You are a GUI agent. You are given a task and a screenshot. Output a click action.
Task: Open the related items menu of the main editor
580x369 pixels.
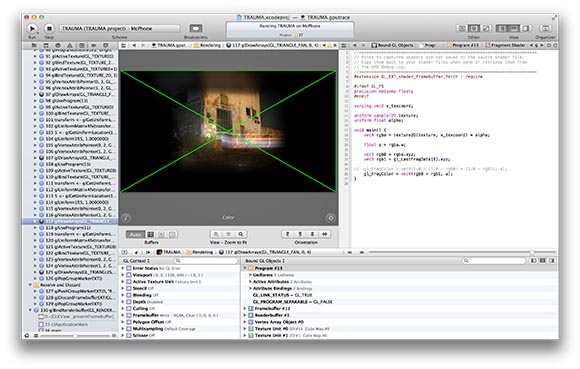click(124, 45)
